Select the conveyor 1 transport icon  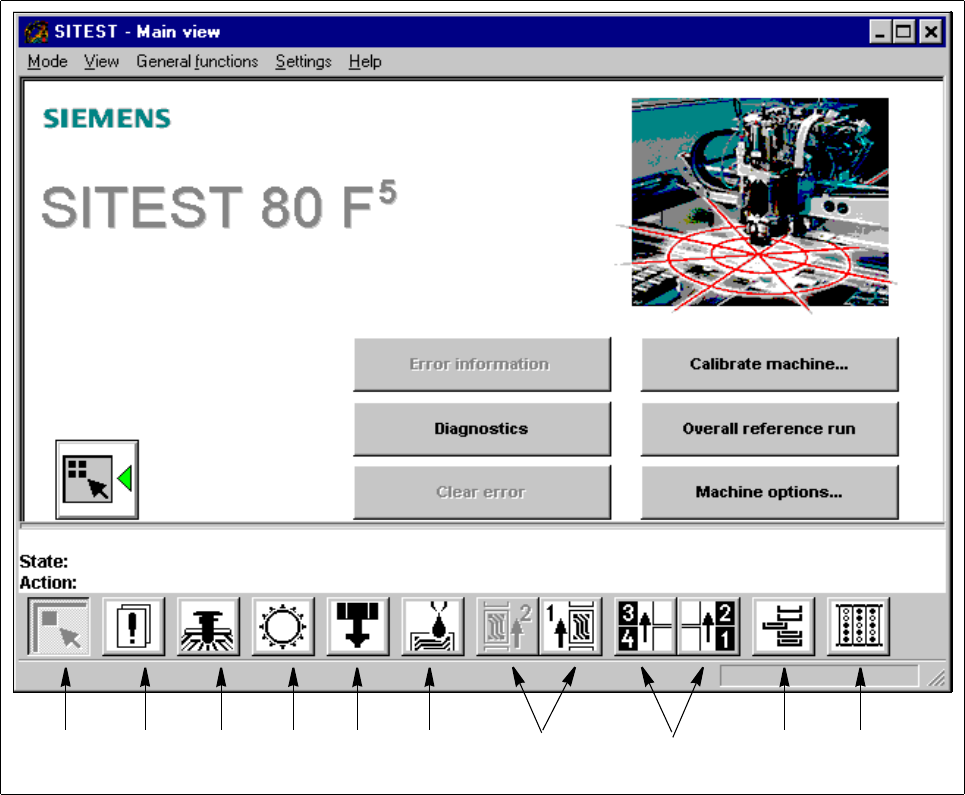tap(571, 626)
